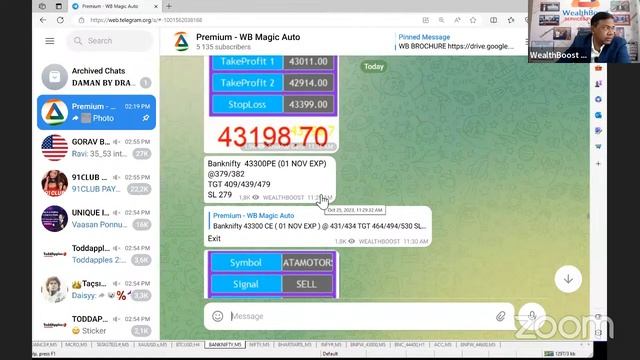The width and height of the screenshot is (640, 360).
Task: Open the Premium chat in chat list
Action: 96,112
